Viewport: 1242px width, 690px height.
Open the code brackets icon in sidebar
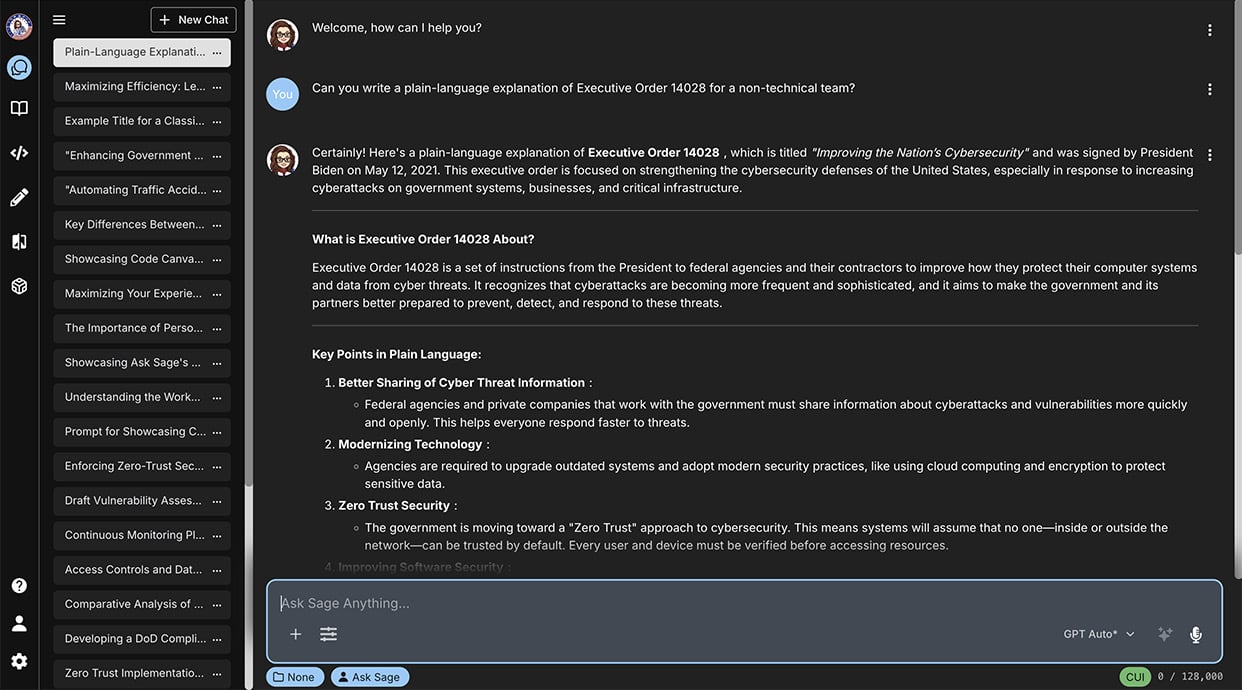pyautogui.click(x=19, y=153)
